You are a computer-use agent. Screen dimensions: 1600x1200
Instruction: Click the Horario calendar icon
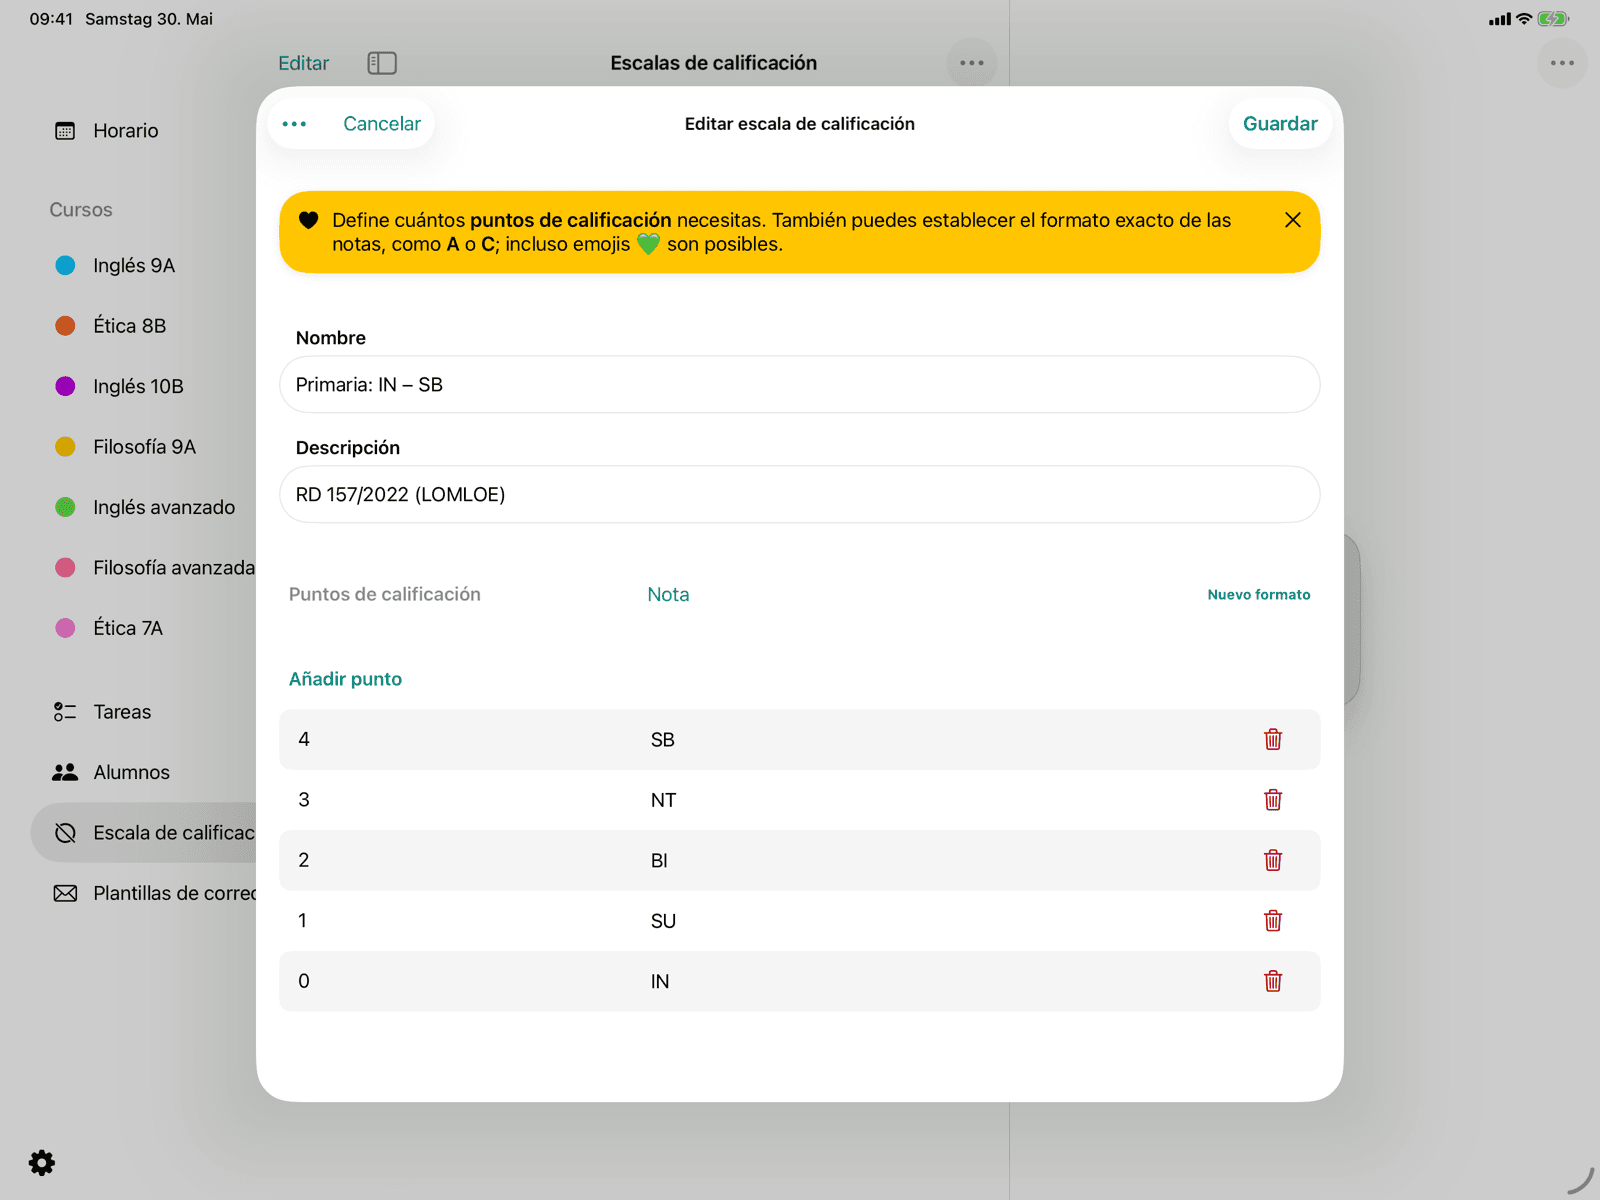pos(65,131)
